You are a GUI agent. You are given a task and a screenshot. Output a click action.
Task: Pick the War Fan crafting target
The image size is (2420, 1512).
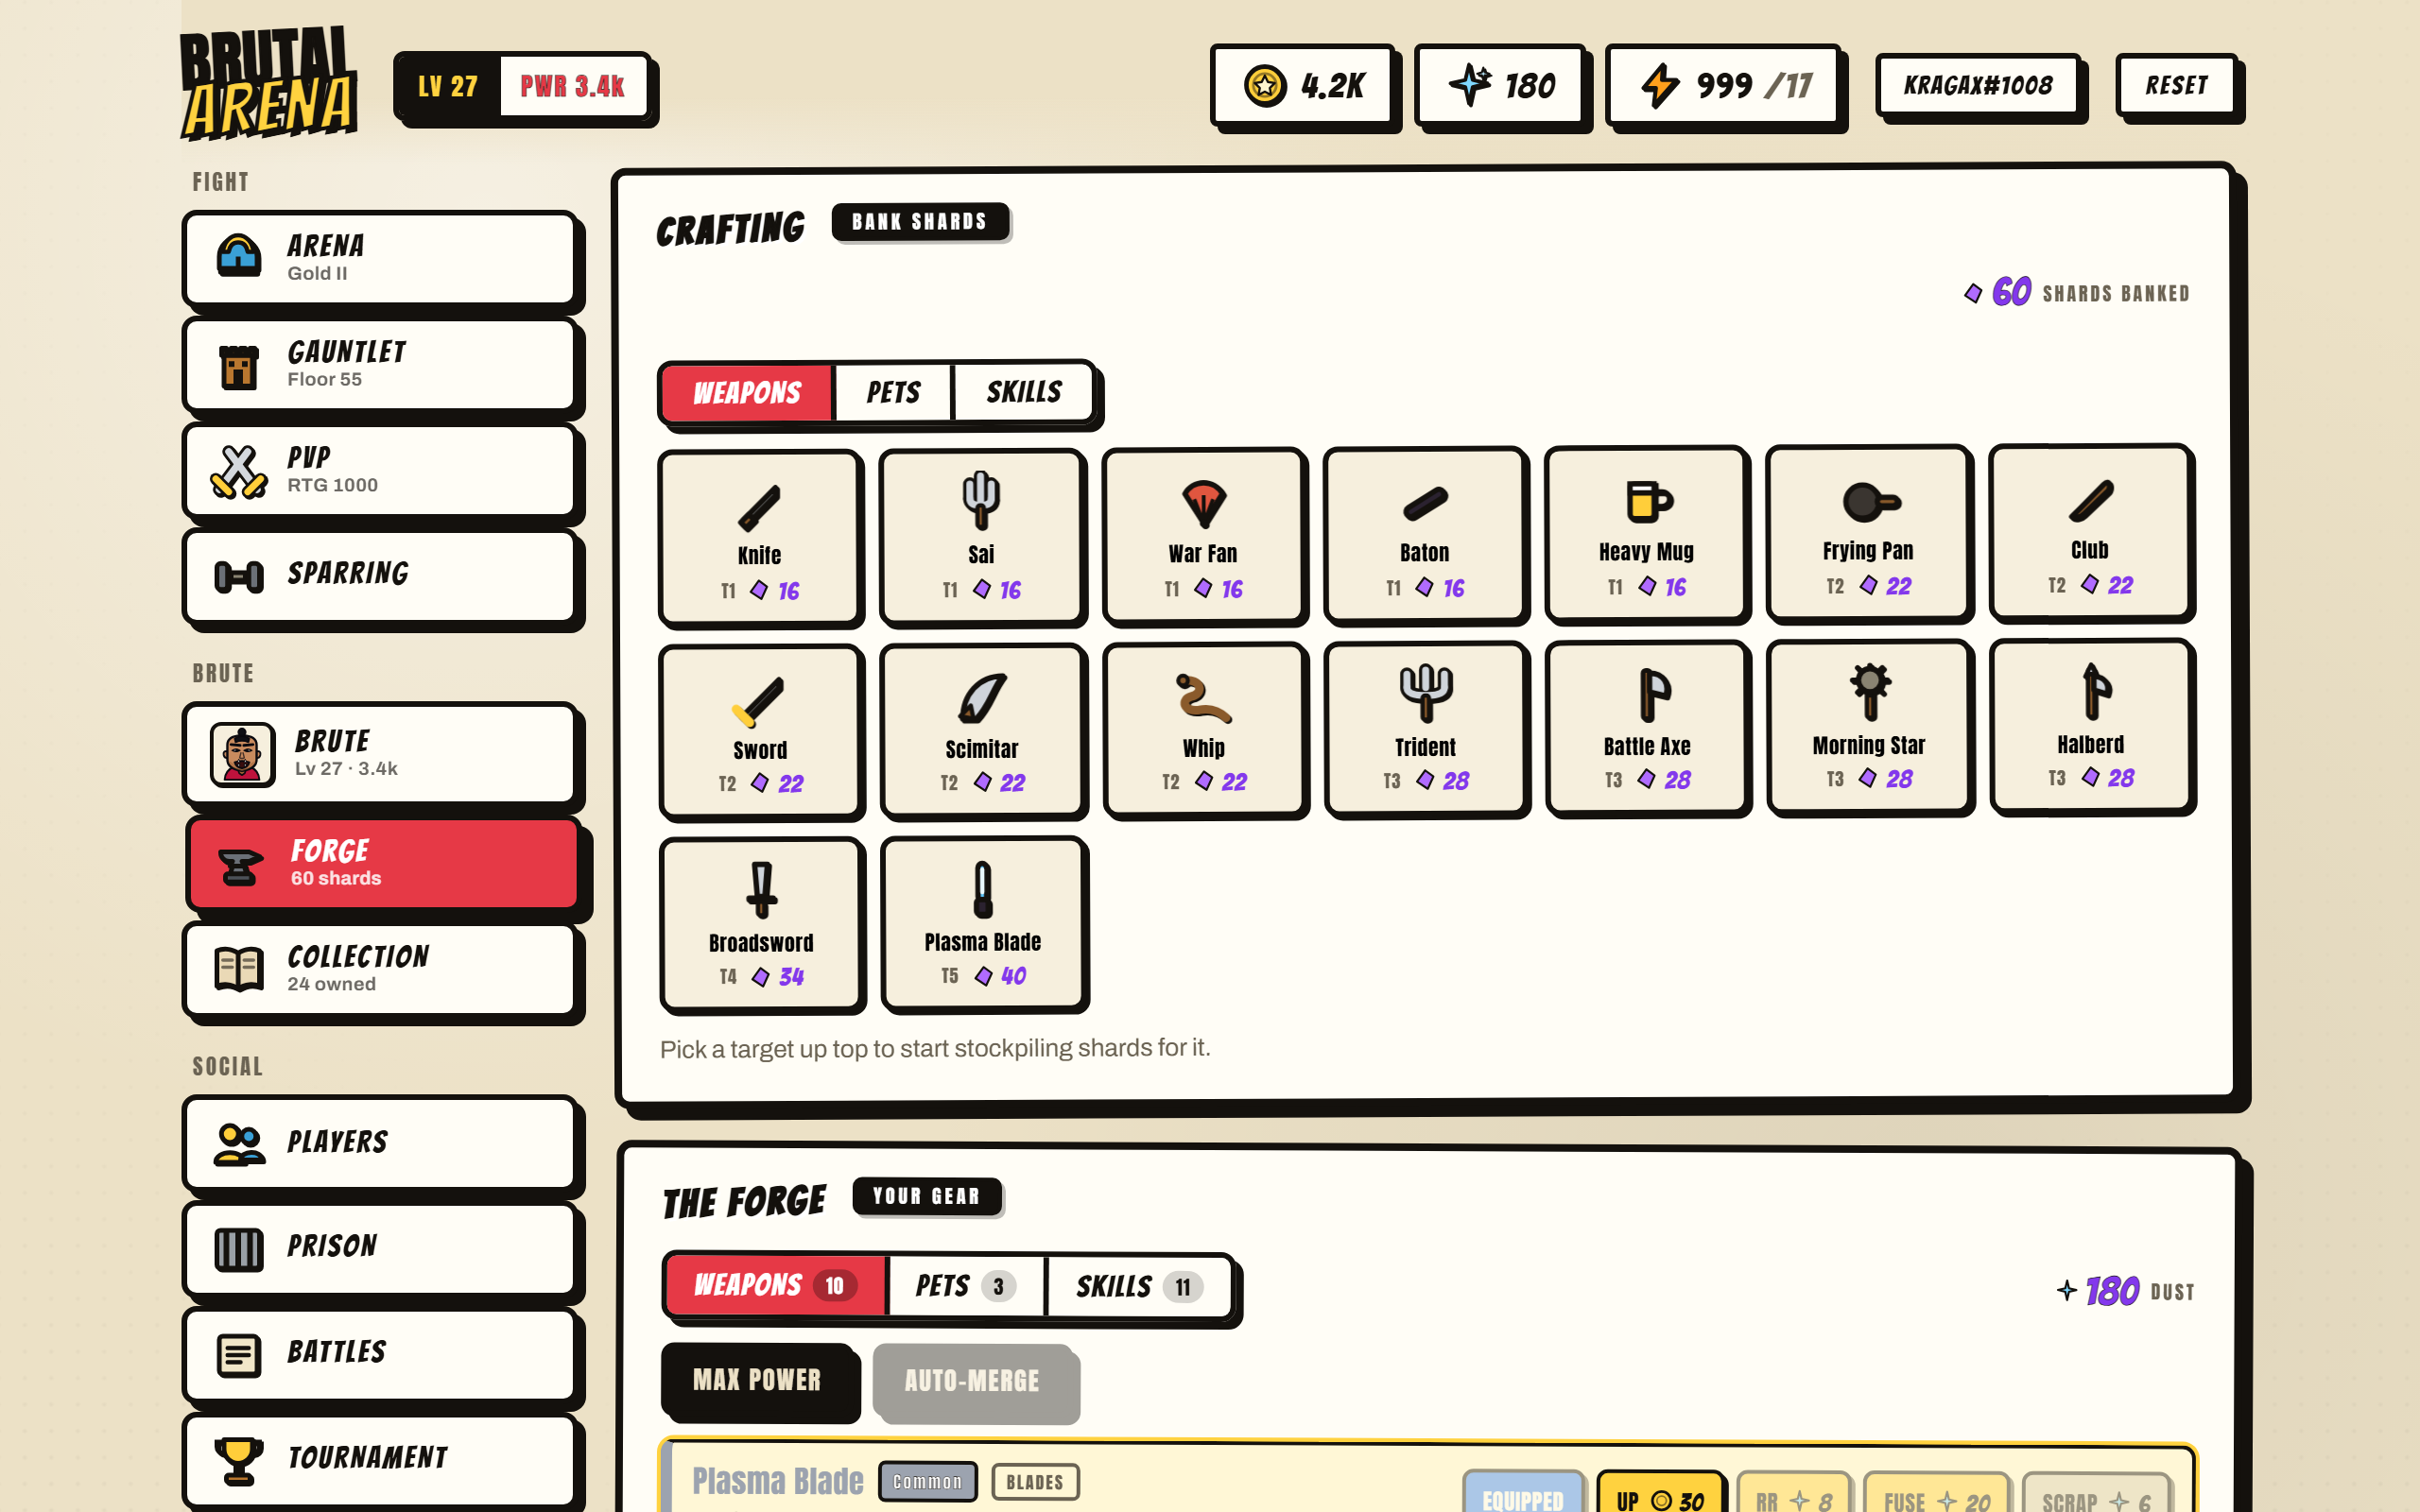(1204, 535)
